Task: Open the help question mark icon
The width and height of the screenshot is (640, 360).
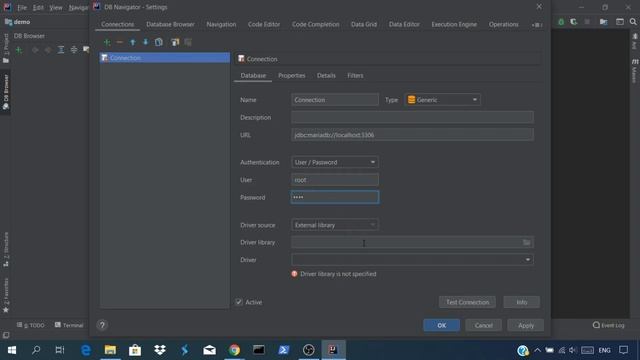Action: coord(102,325)
